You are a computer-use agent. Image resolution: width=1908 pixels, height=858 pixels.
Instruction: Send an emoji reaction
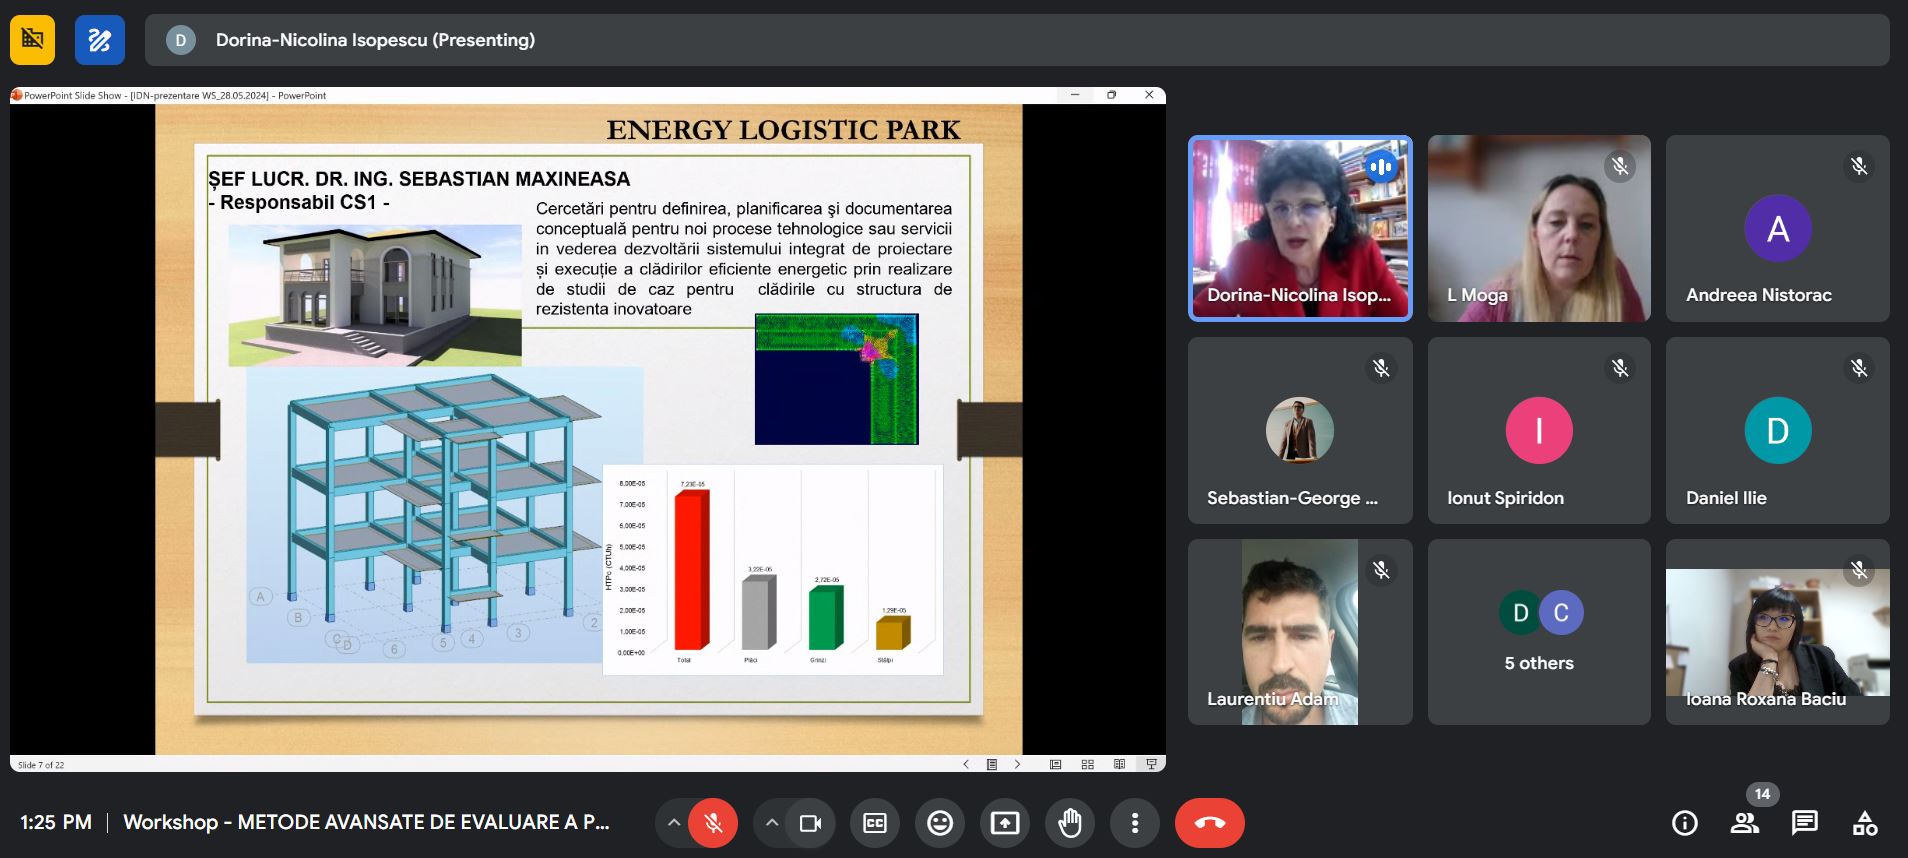click(x=940, y=823)
